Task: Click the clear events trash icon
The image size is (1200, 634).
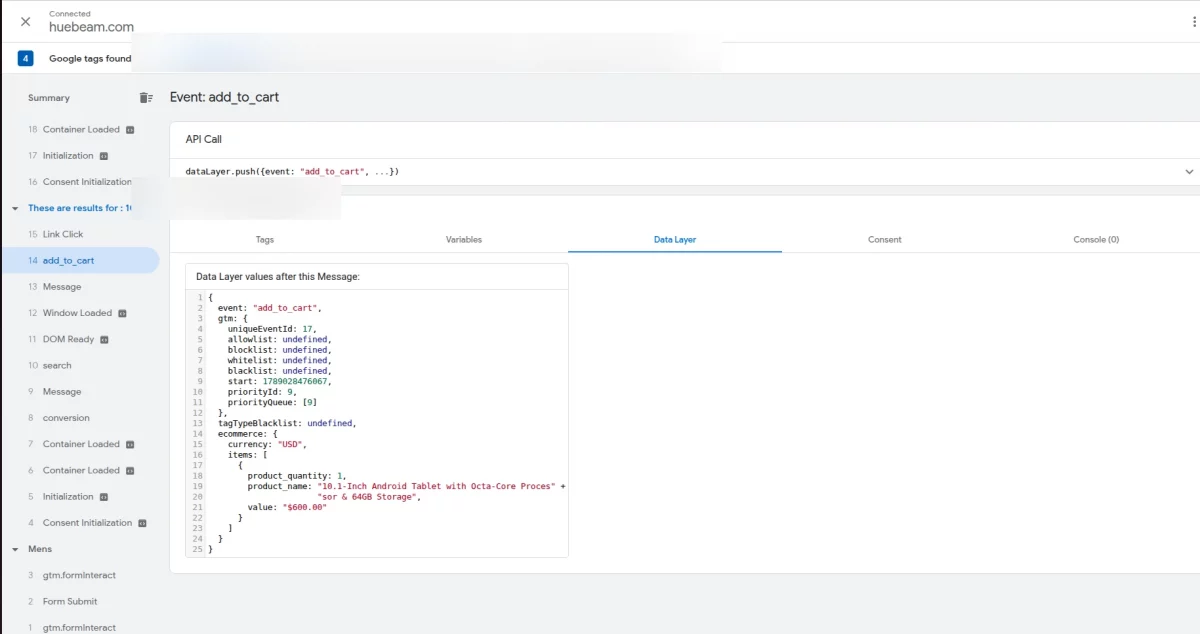Action: pos(146,98)
